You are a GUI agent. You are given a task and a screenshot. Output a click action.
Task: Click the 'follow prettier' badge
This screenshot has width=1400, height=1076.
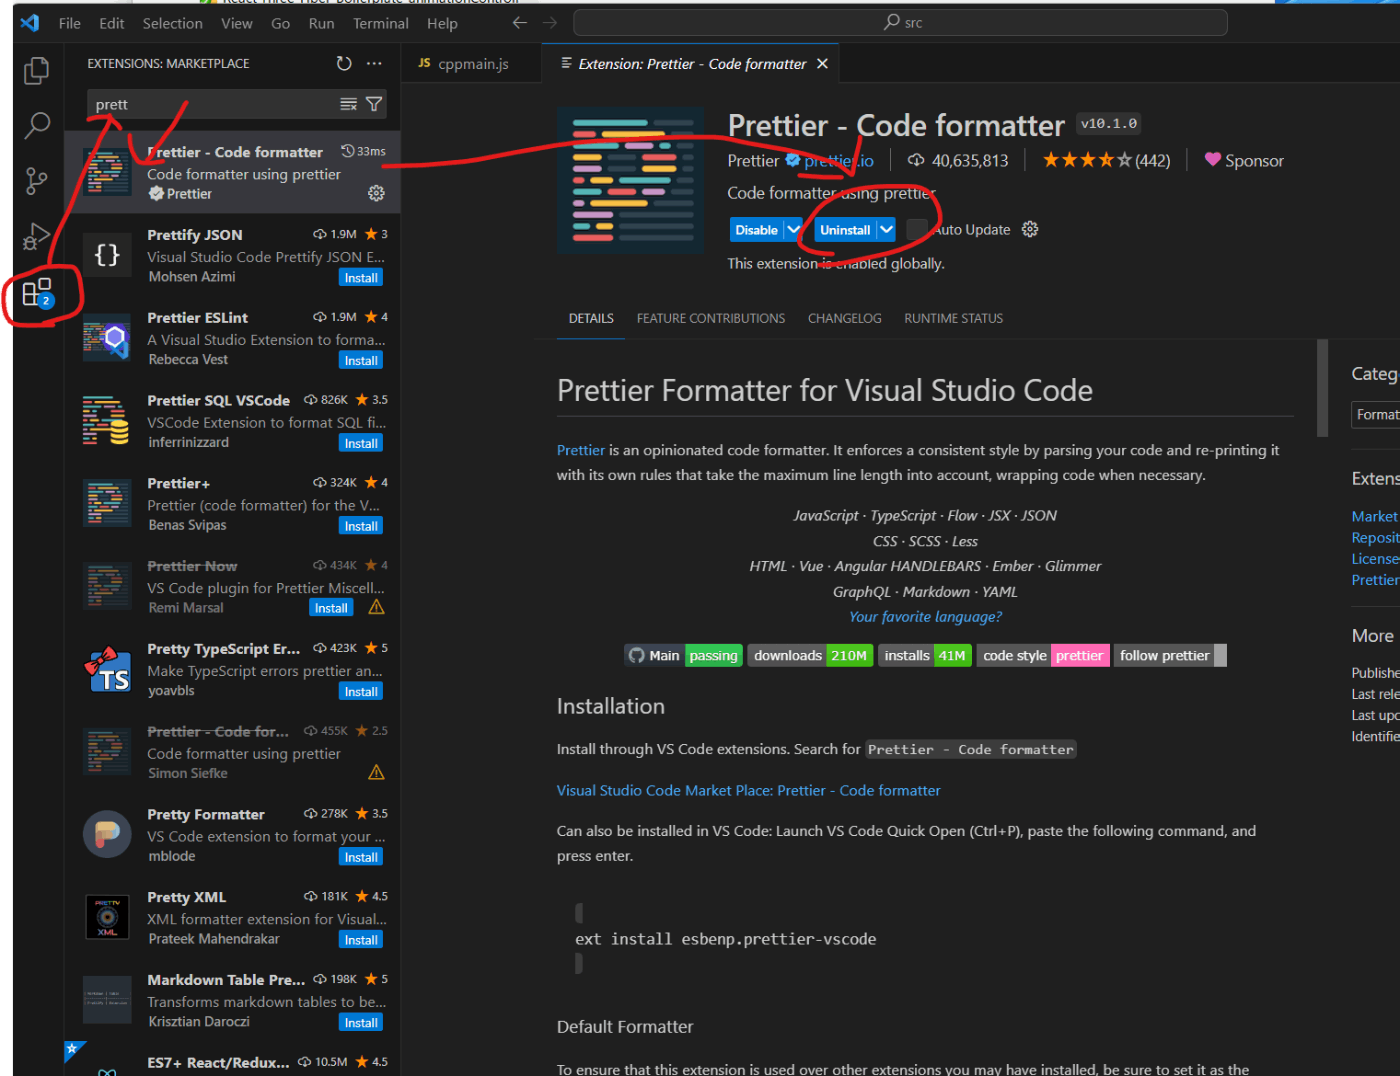tap(1170, 656)
